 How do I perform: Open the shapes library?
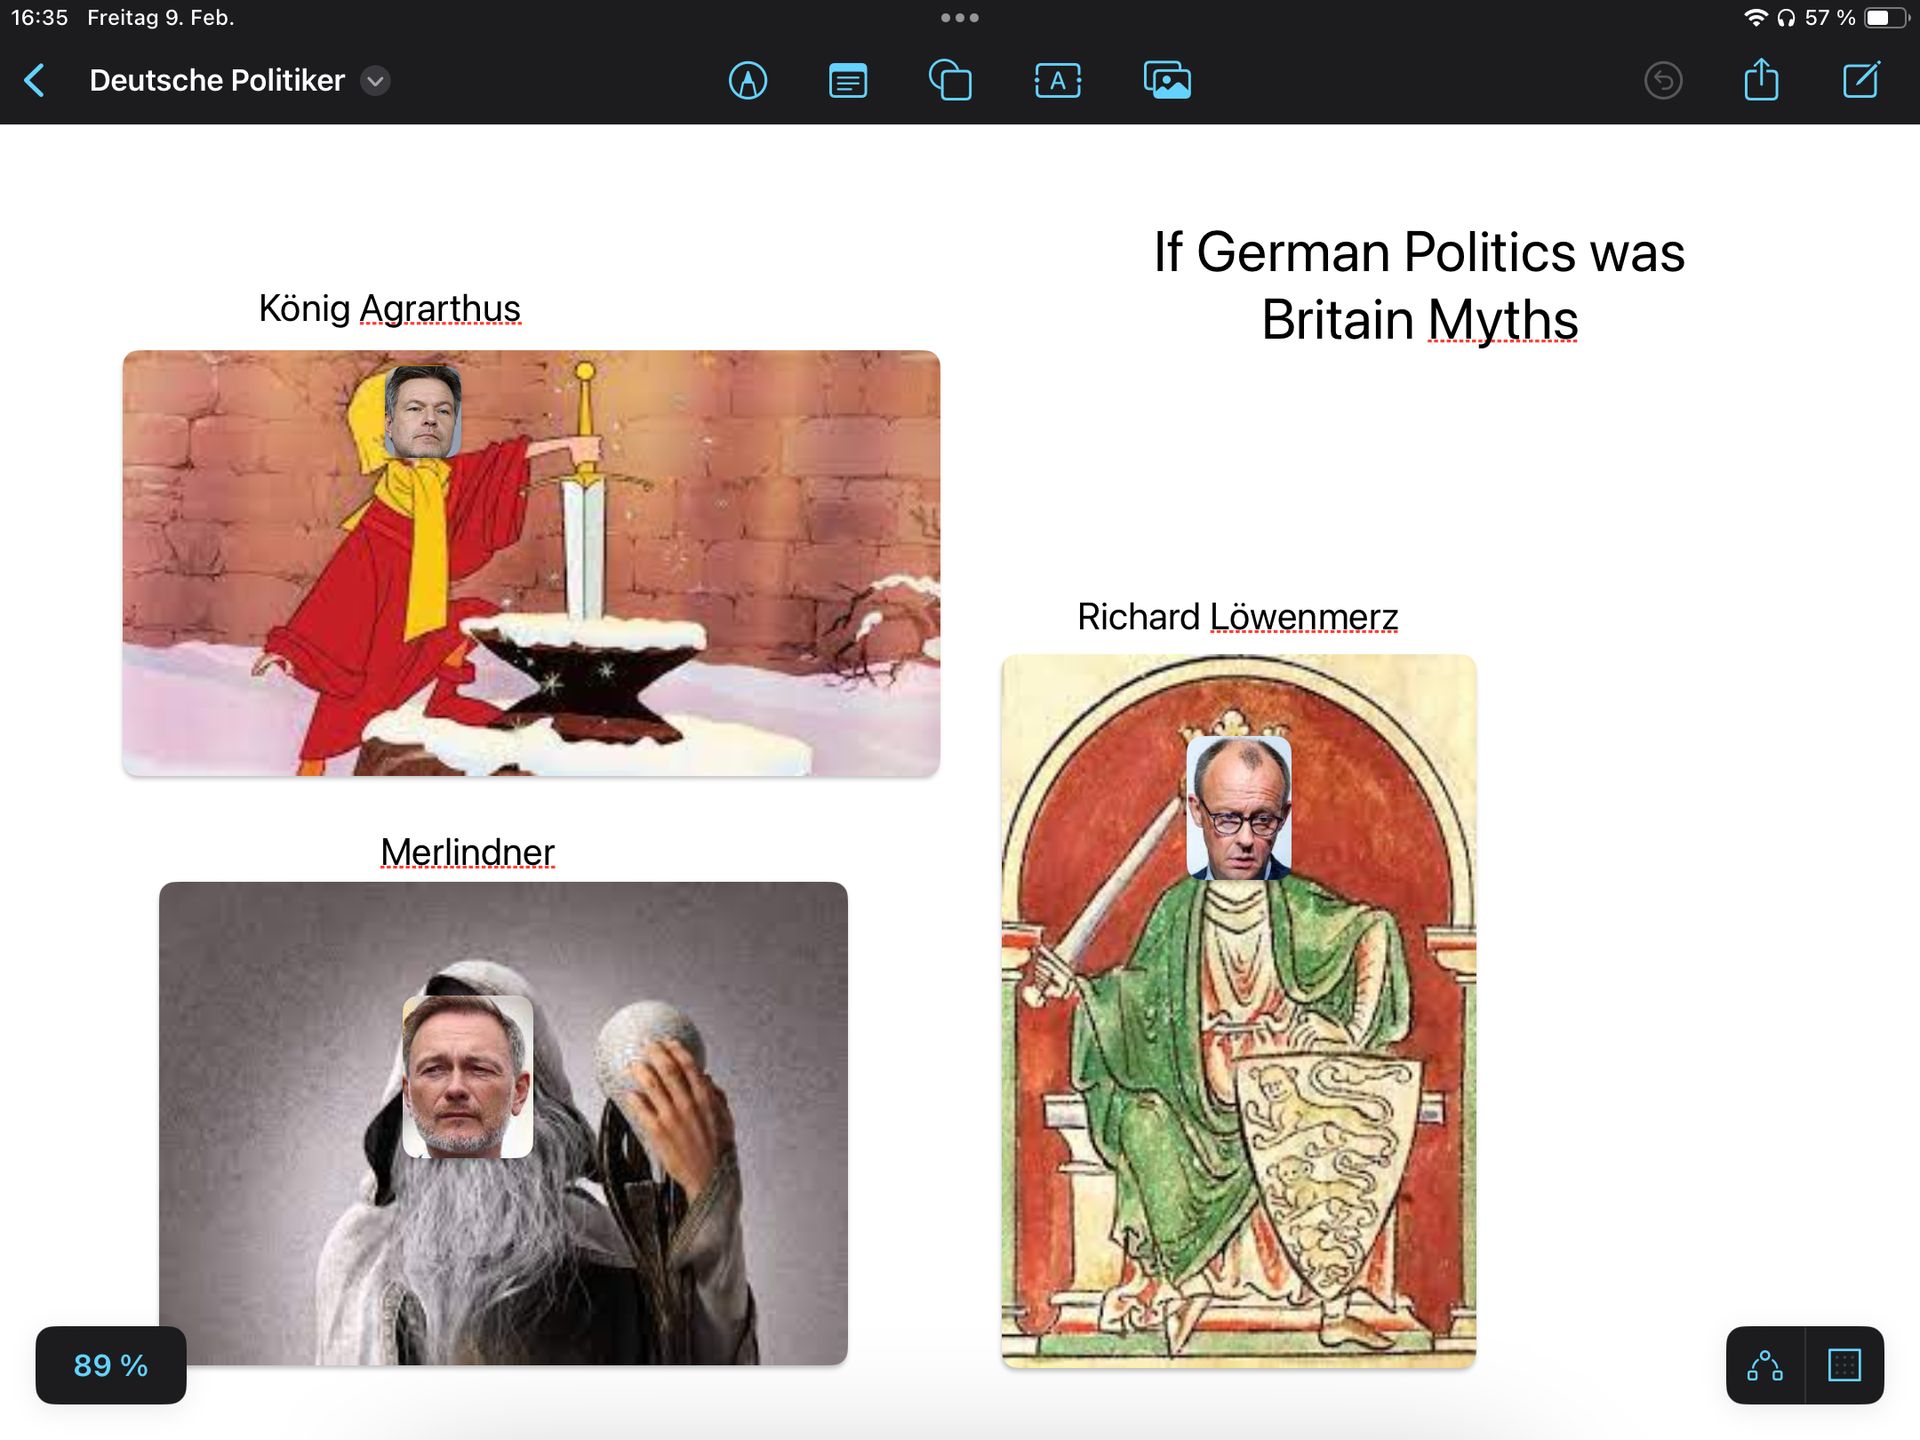[950, 80]
